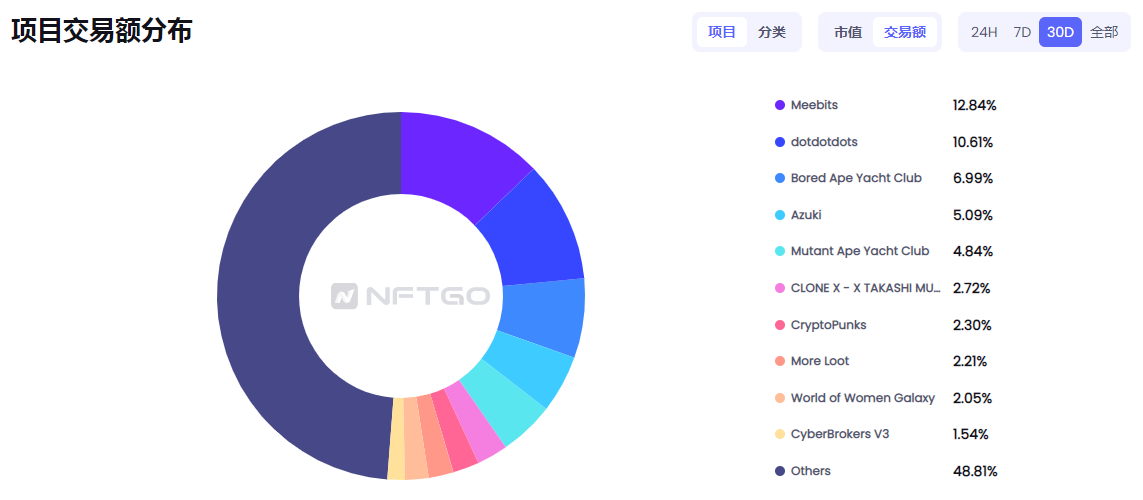Select the 市值 metric tab
Viewport: 1143px width, 500px height.
848,32
